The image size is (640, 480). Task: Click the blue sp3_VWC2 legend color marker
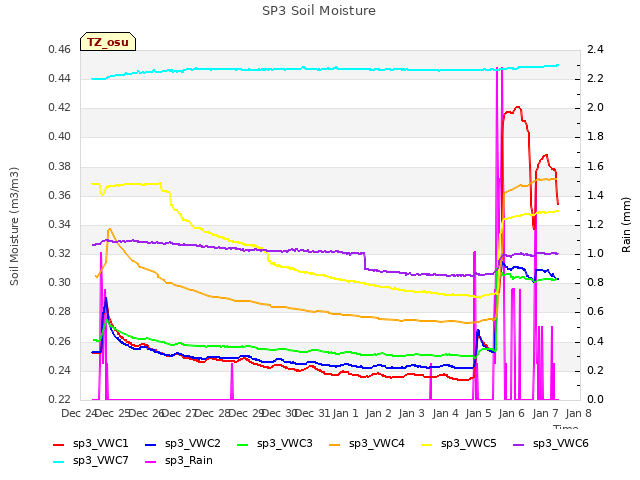pyautogui.click(x=151, y=444)
